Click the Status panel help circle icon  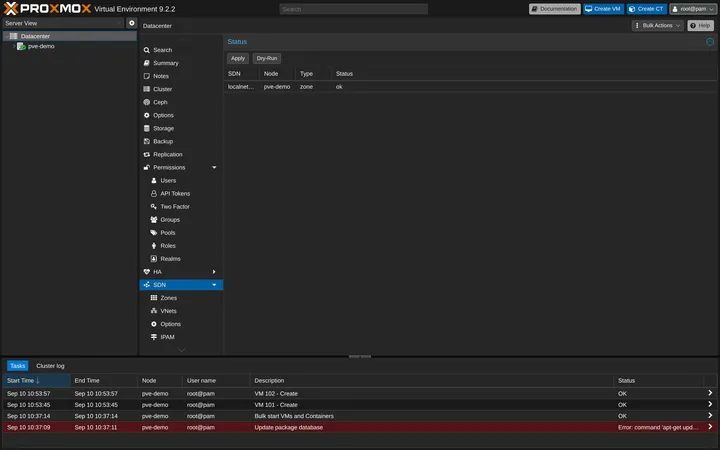pyautogui.click(x=710, y=42)
